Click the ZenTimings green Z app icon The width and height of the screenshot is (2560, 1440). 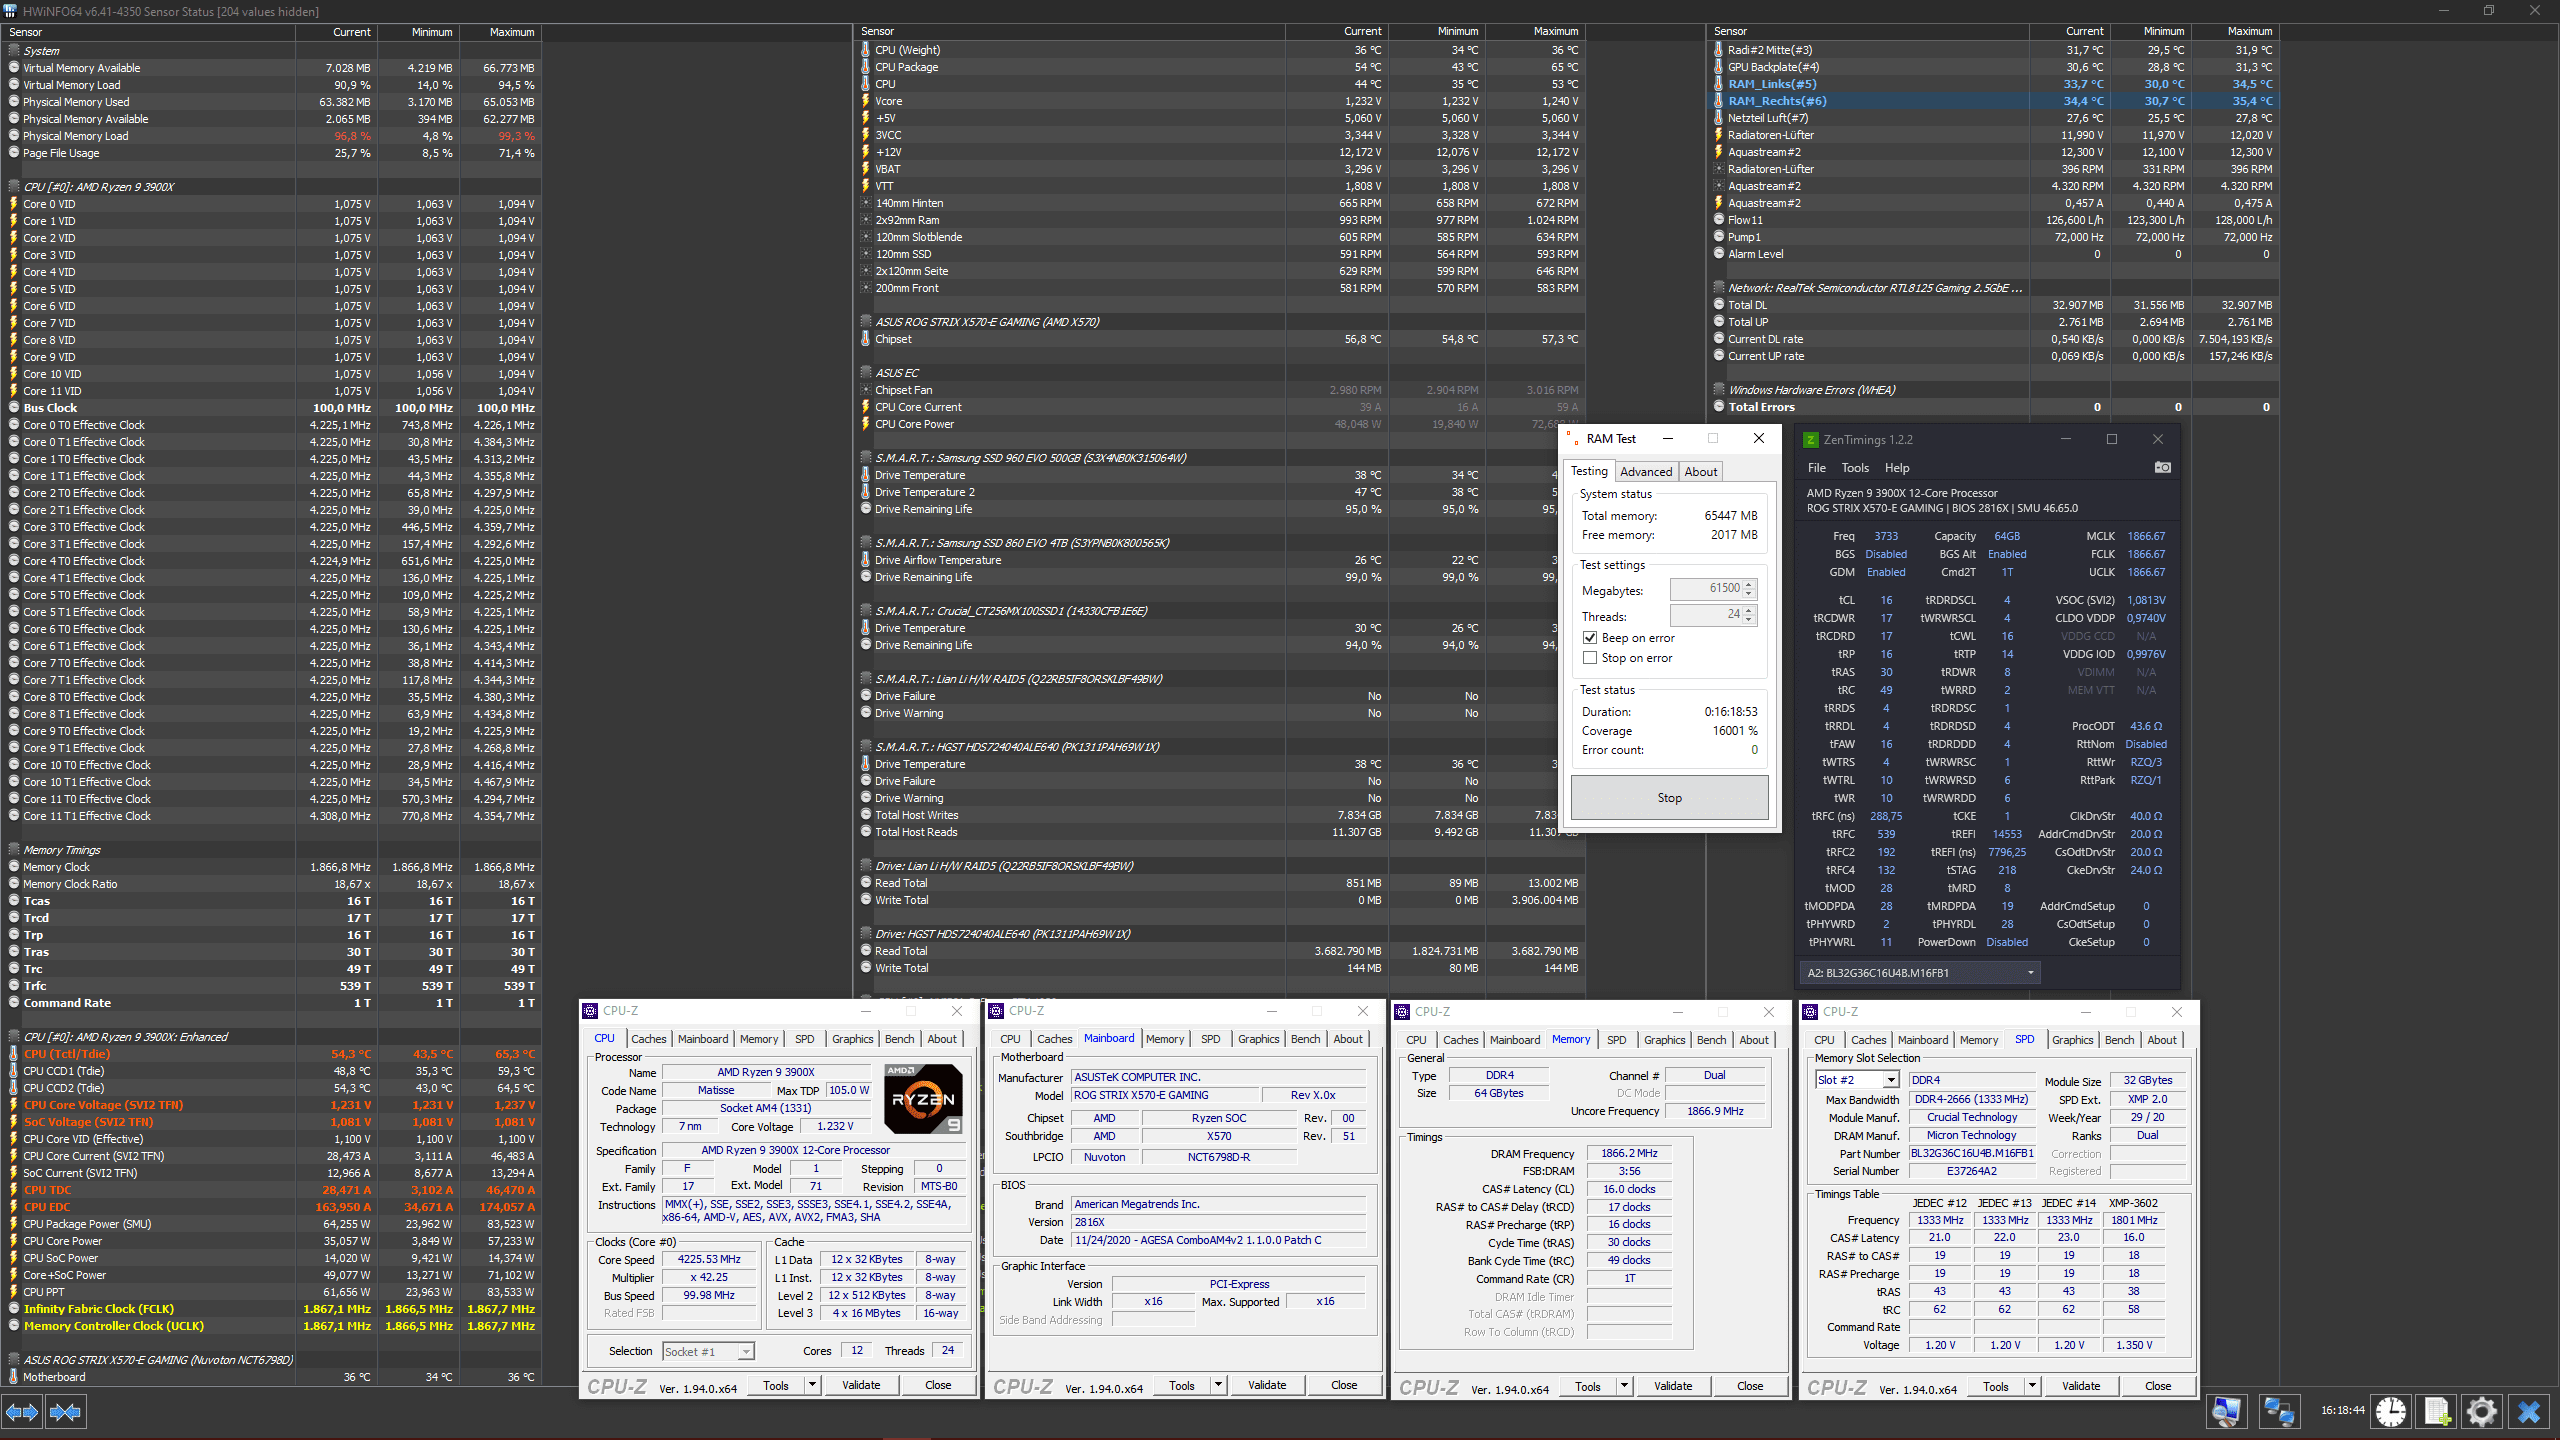[x=1810, y=439]
